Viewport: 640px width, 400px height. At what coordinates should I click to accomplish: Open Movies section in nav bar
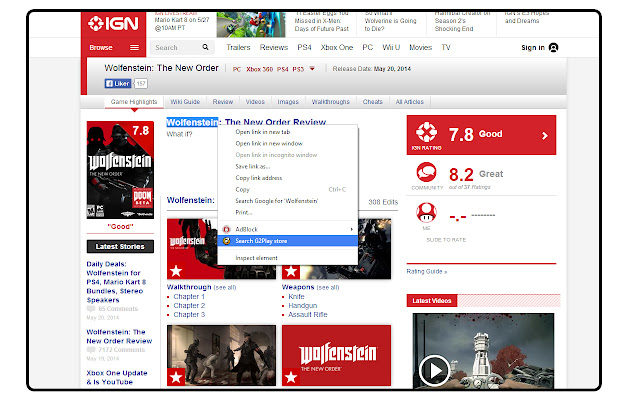point(420,47)
